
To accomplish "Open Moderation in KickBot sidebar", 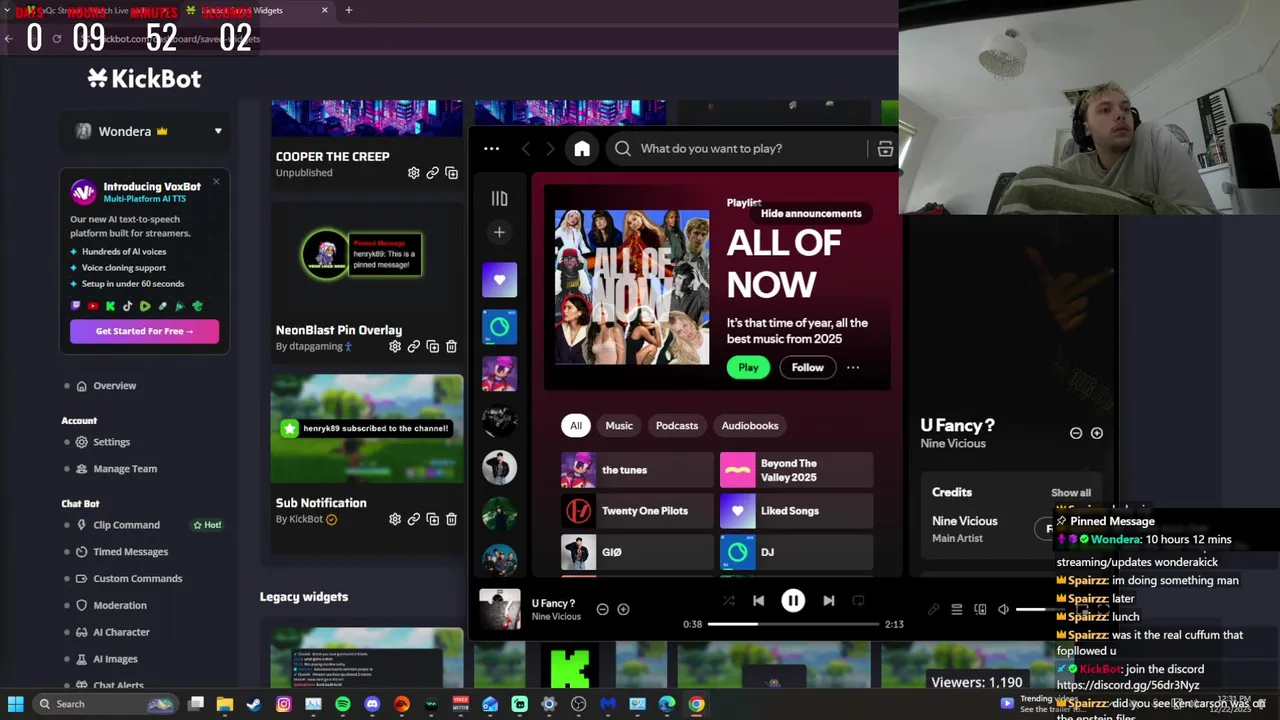I will pos(120,606).
